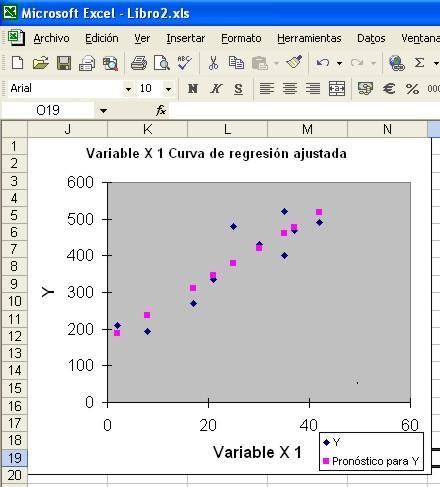Toggle bold formatting with the N button
440x487 pixels.
point(193,89)
